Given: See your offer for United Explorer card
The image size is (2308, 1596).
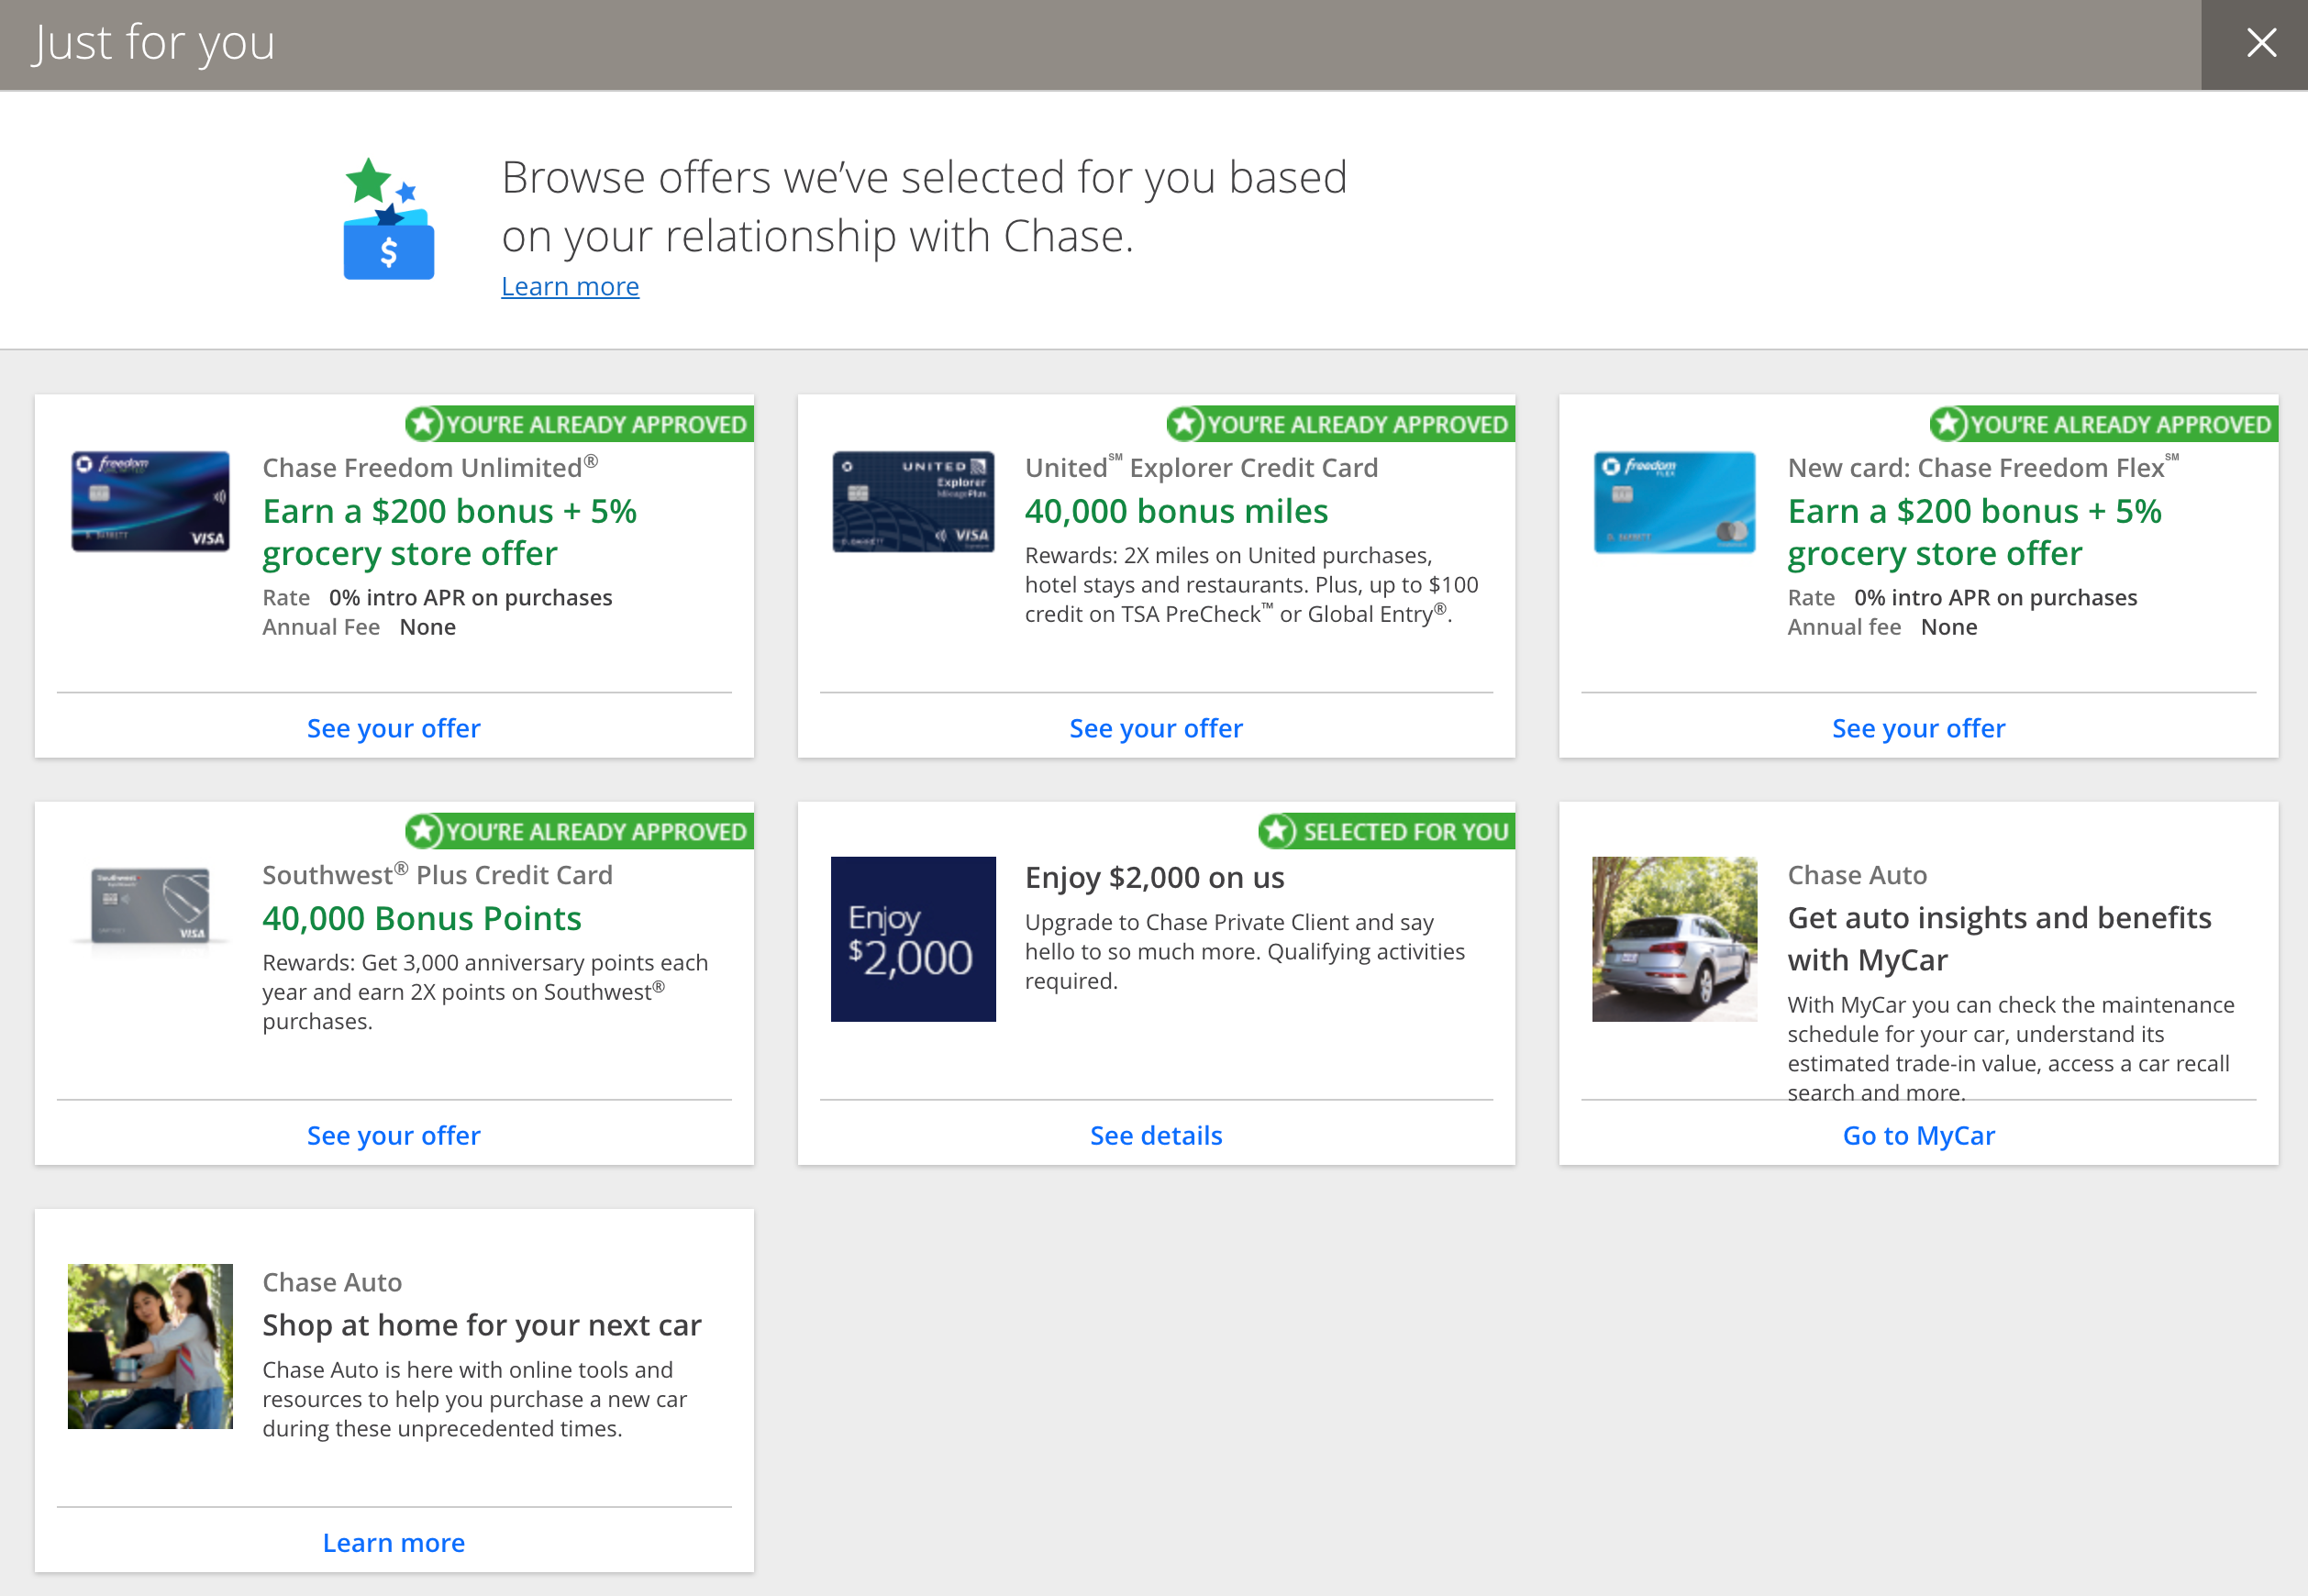Looking at the screenshot, I should click(1156, 728).
